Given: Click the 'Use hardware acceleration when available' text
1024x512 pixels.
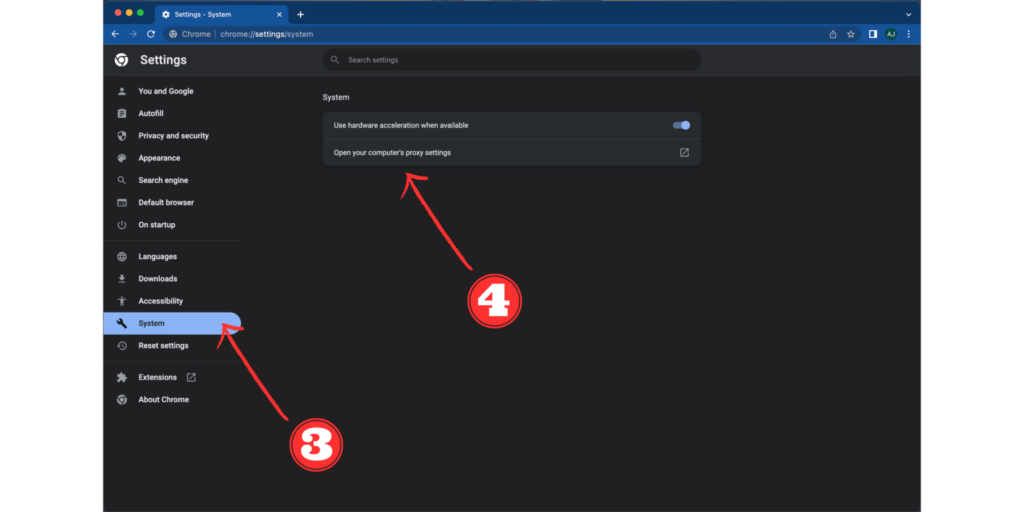Looking at the screenshot, I should 401,125.
